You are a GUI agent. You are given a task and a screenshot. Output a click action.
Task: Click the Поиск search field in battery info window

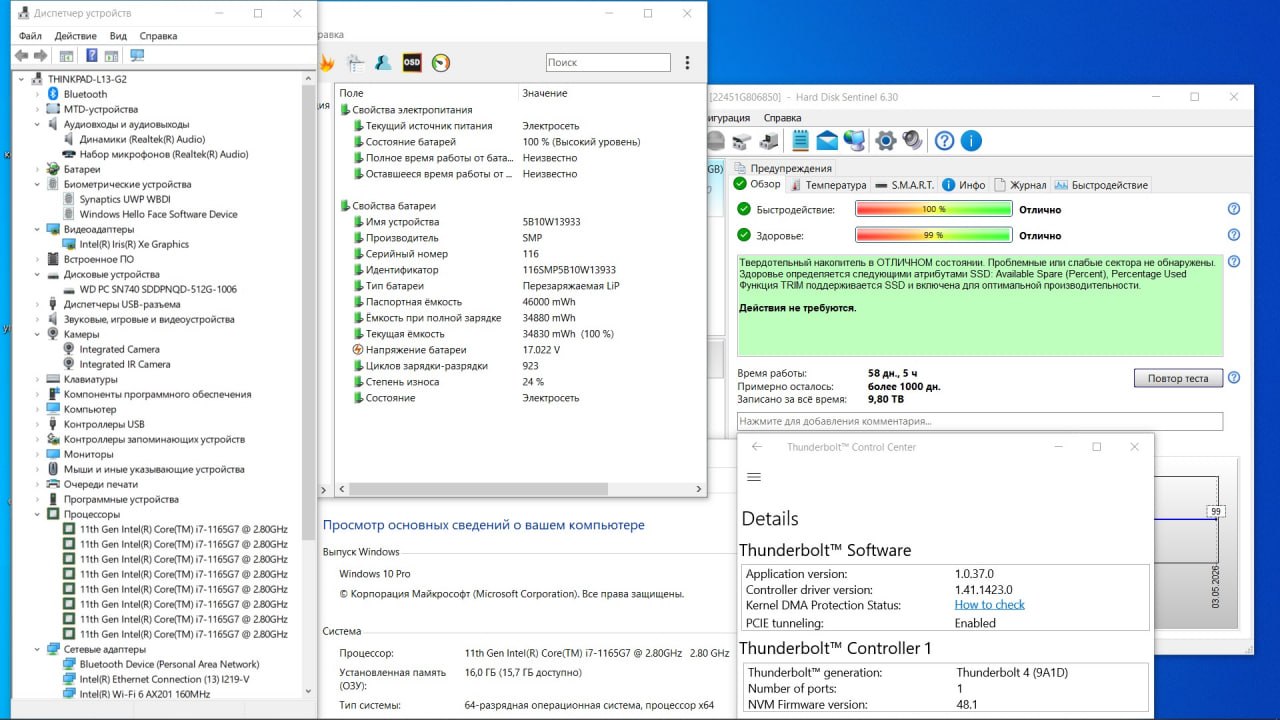pyautogui.click(x=608, y=62)
